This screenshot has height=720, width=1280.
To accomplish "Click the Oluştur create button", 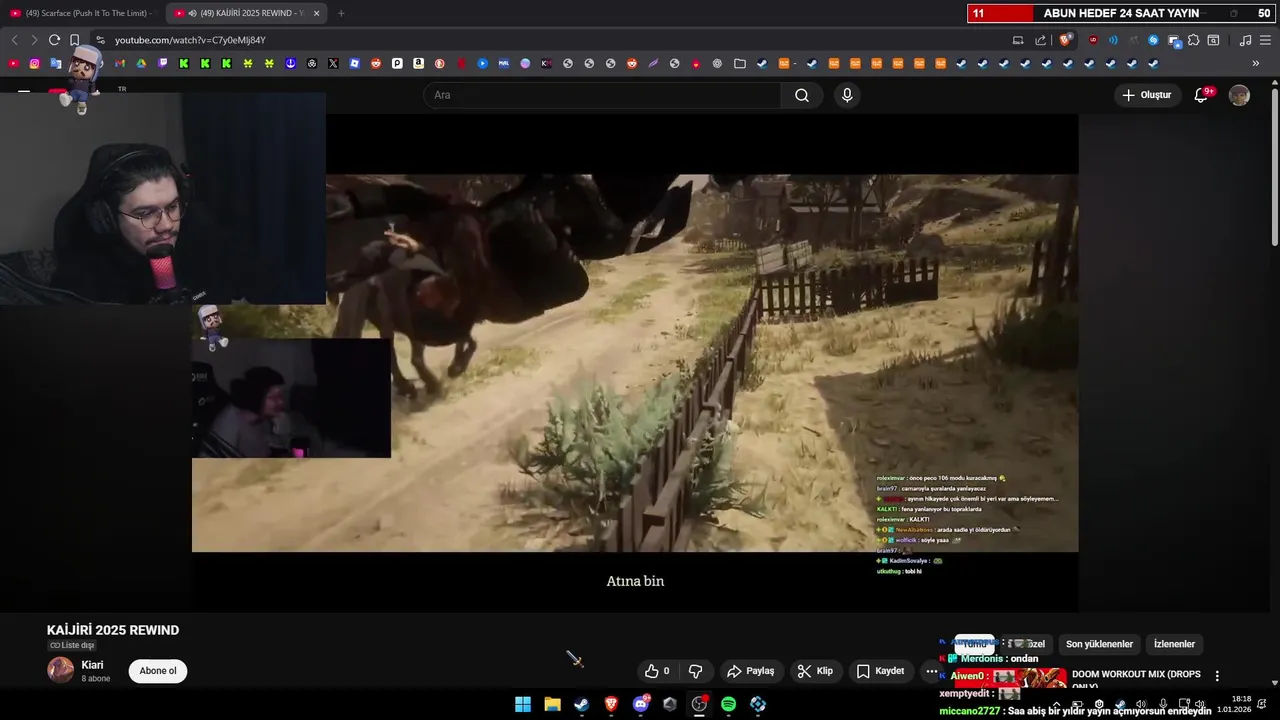I will [x=1147, y=95].
